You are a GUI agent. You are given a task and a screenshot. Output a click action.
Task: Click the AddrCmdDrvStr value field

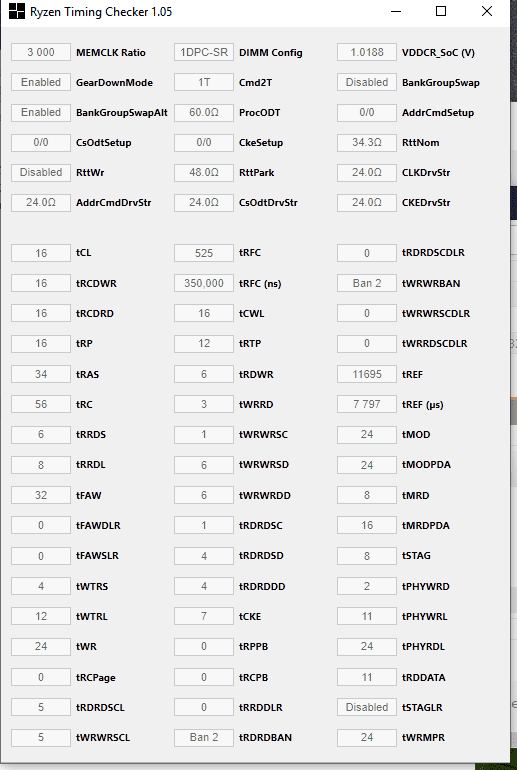click(41, 202)
